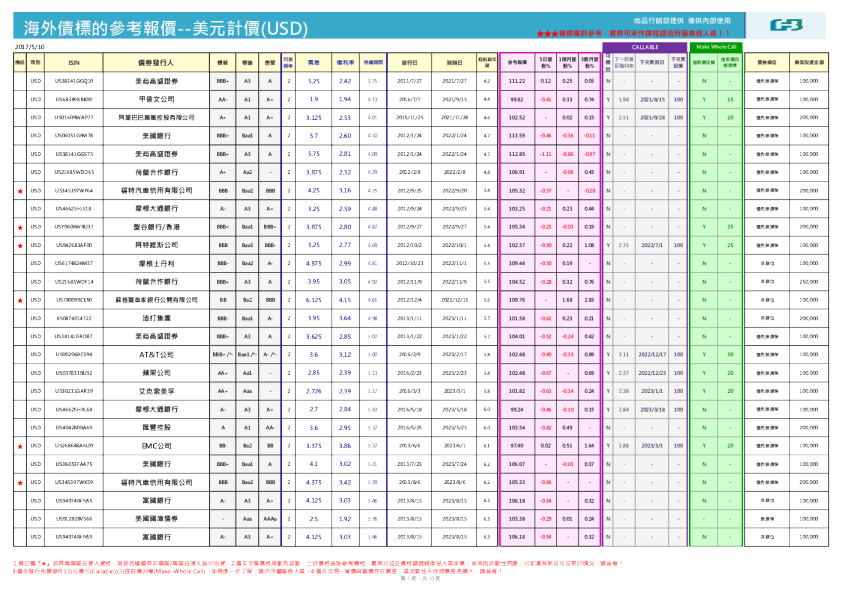
Task: Click the Y flag in 甲骨文公司 callable column
Action: pyautogui.click(x=608, y=100)
